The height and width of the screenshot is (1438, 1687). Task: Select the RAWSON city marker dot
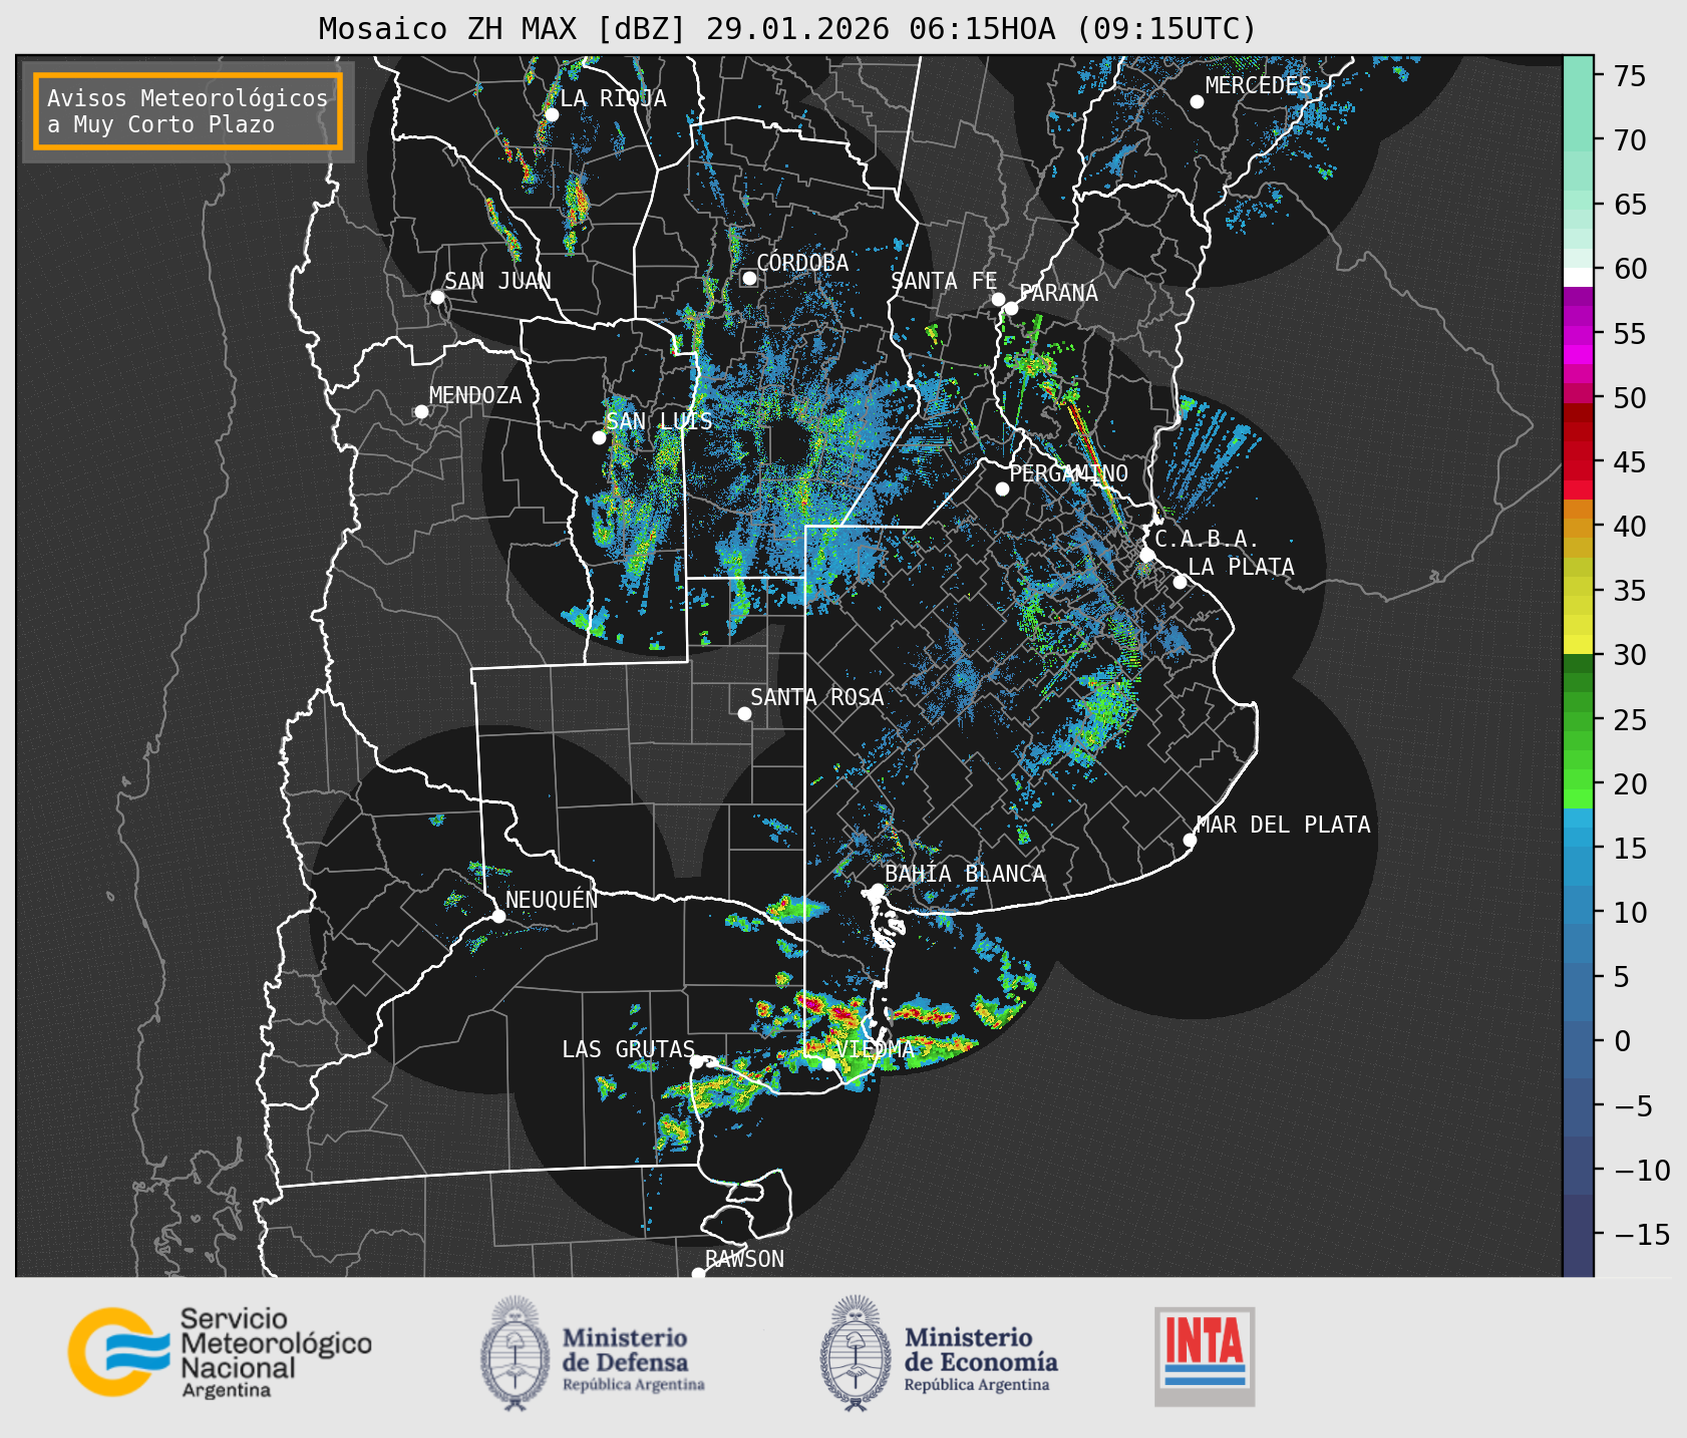[x=698, y=1274]
